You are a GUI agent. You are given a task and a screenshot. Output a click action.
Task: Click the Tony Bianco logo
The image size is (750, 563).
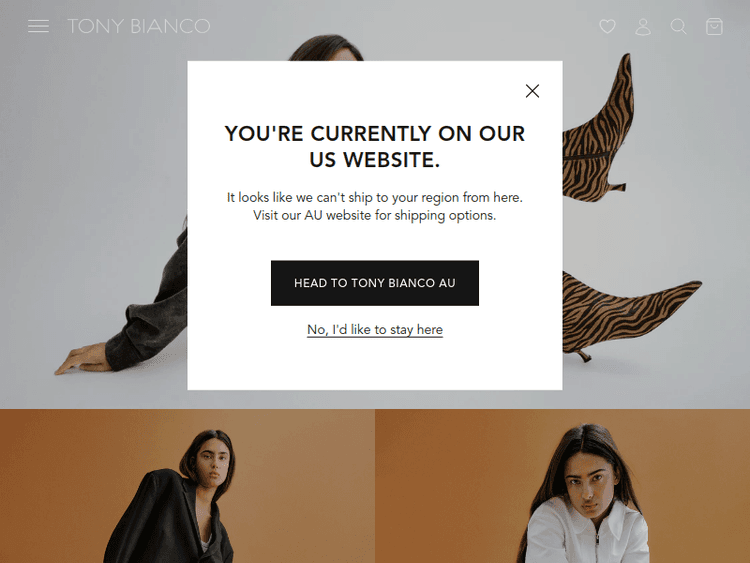tap(139, 26)
